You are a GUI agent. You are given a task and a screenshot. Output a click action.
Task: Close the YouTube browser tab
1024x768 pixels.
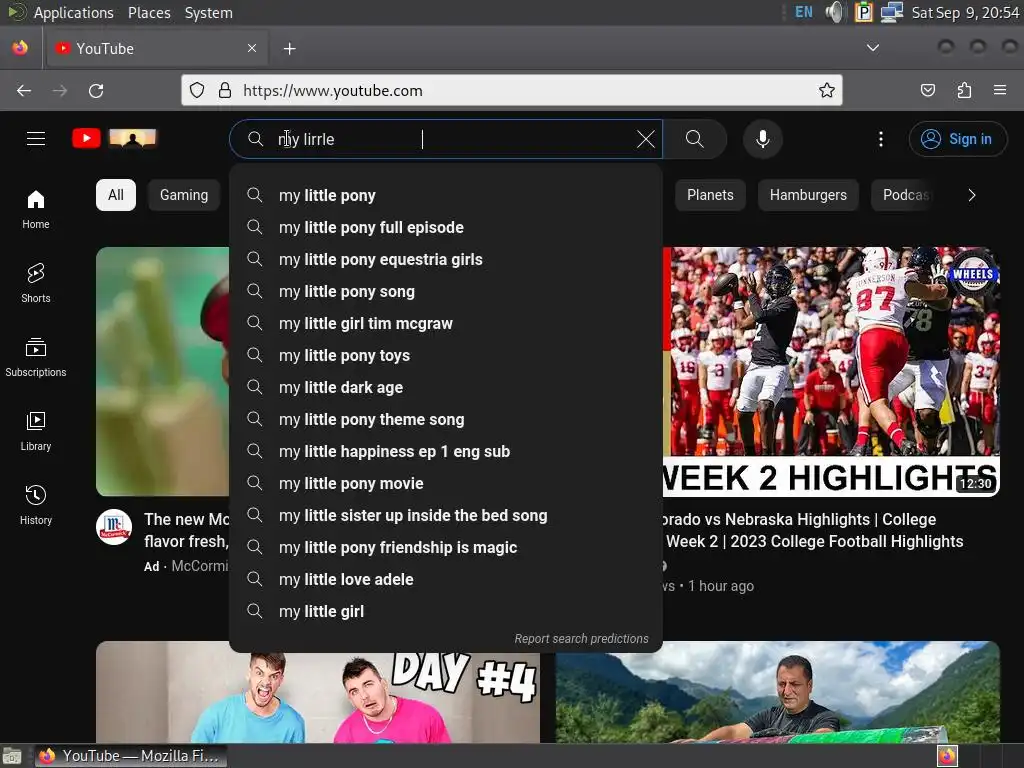tap(252, 48)
